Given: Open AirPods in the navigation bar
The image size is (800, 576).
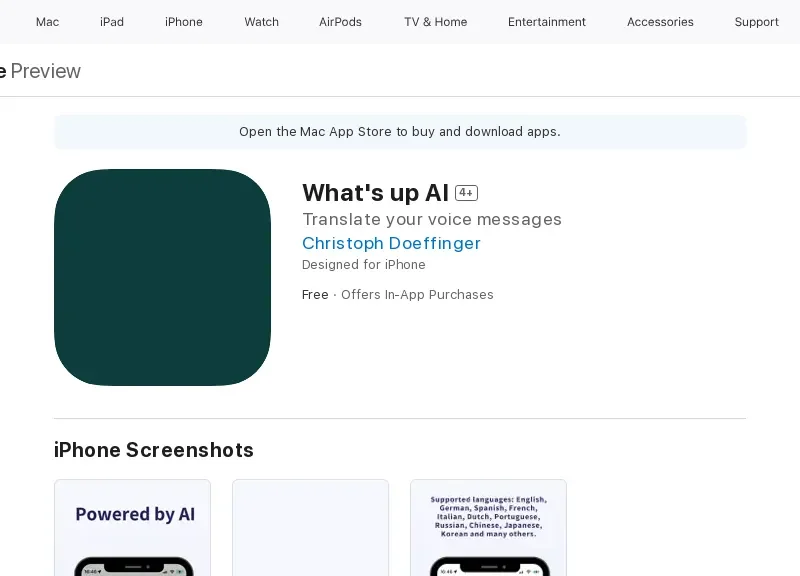Looking at the screenshot, I should (x=340, y=22).
